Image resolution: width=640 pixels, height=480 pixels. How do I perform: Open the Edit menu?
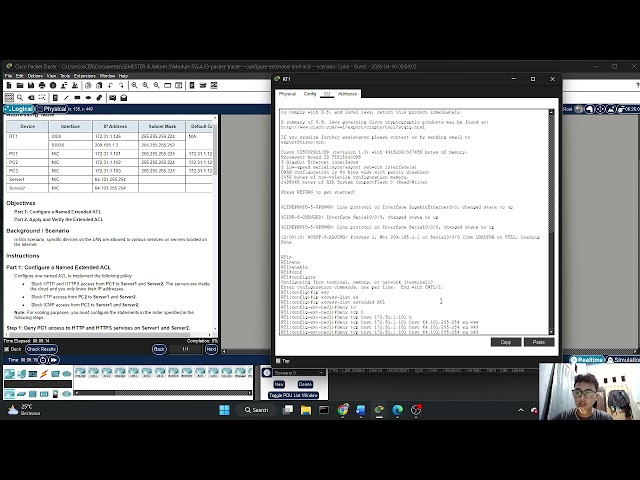[20, 76]
